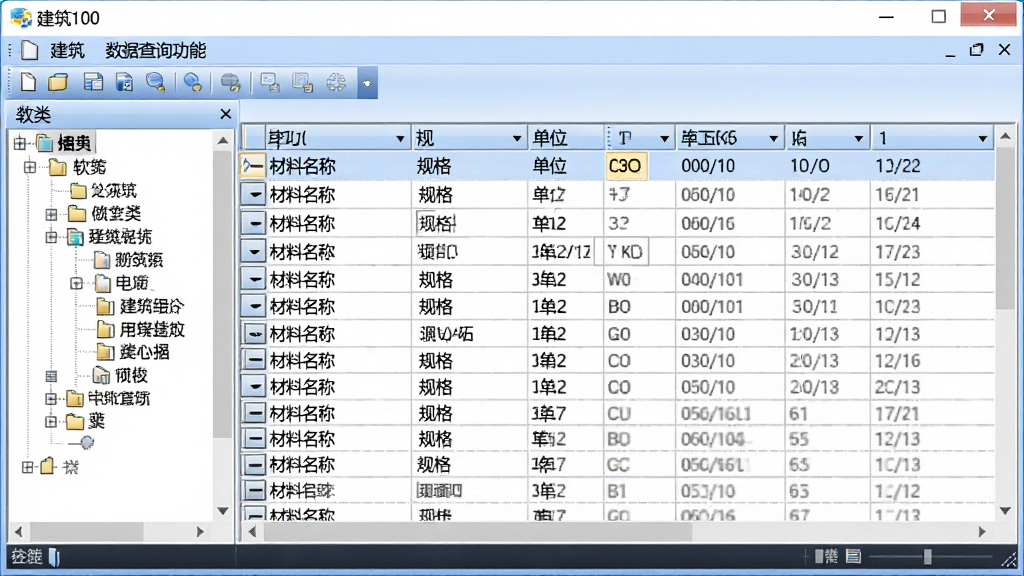The width and height of the screenshot is (1024, 576).
Task: Click the blue list view icon in status bar
Action: coord(854,556)
